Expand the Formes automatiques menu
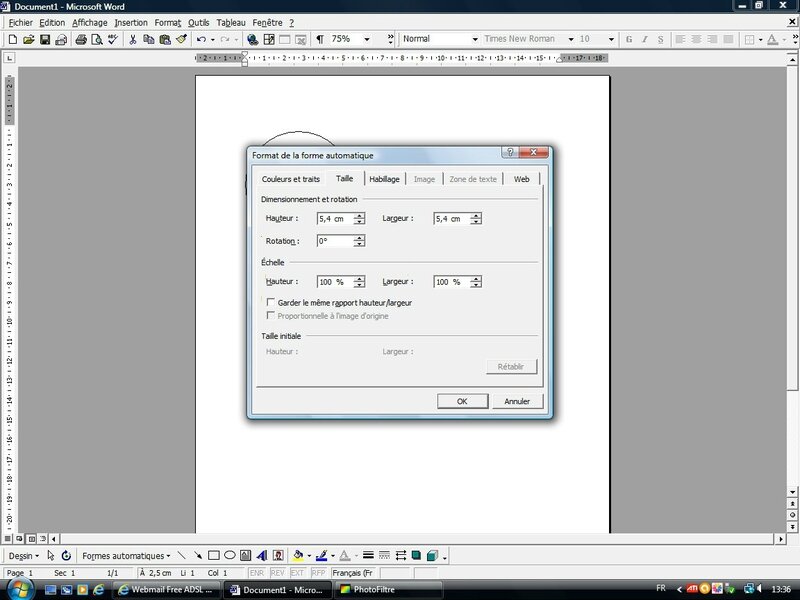The height and width of the screenshot is (600, 800). pos(126,555)
